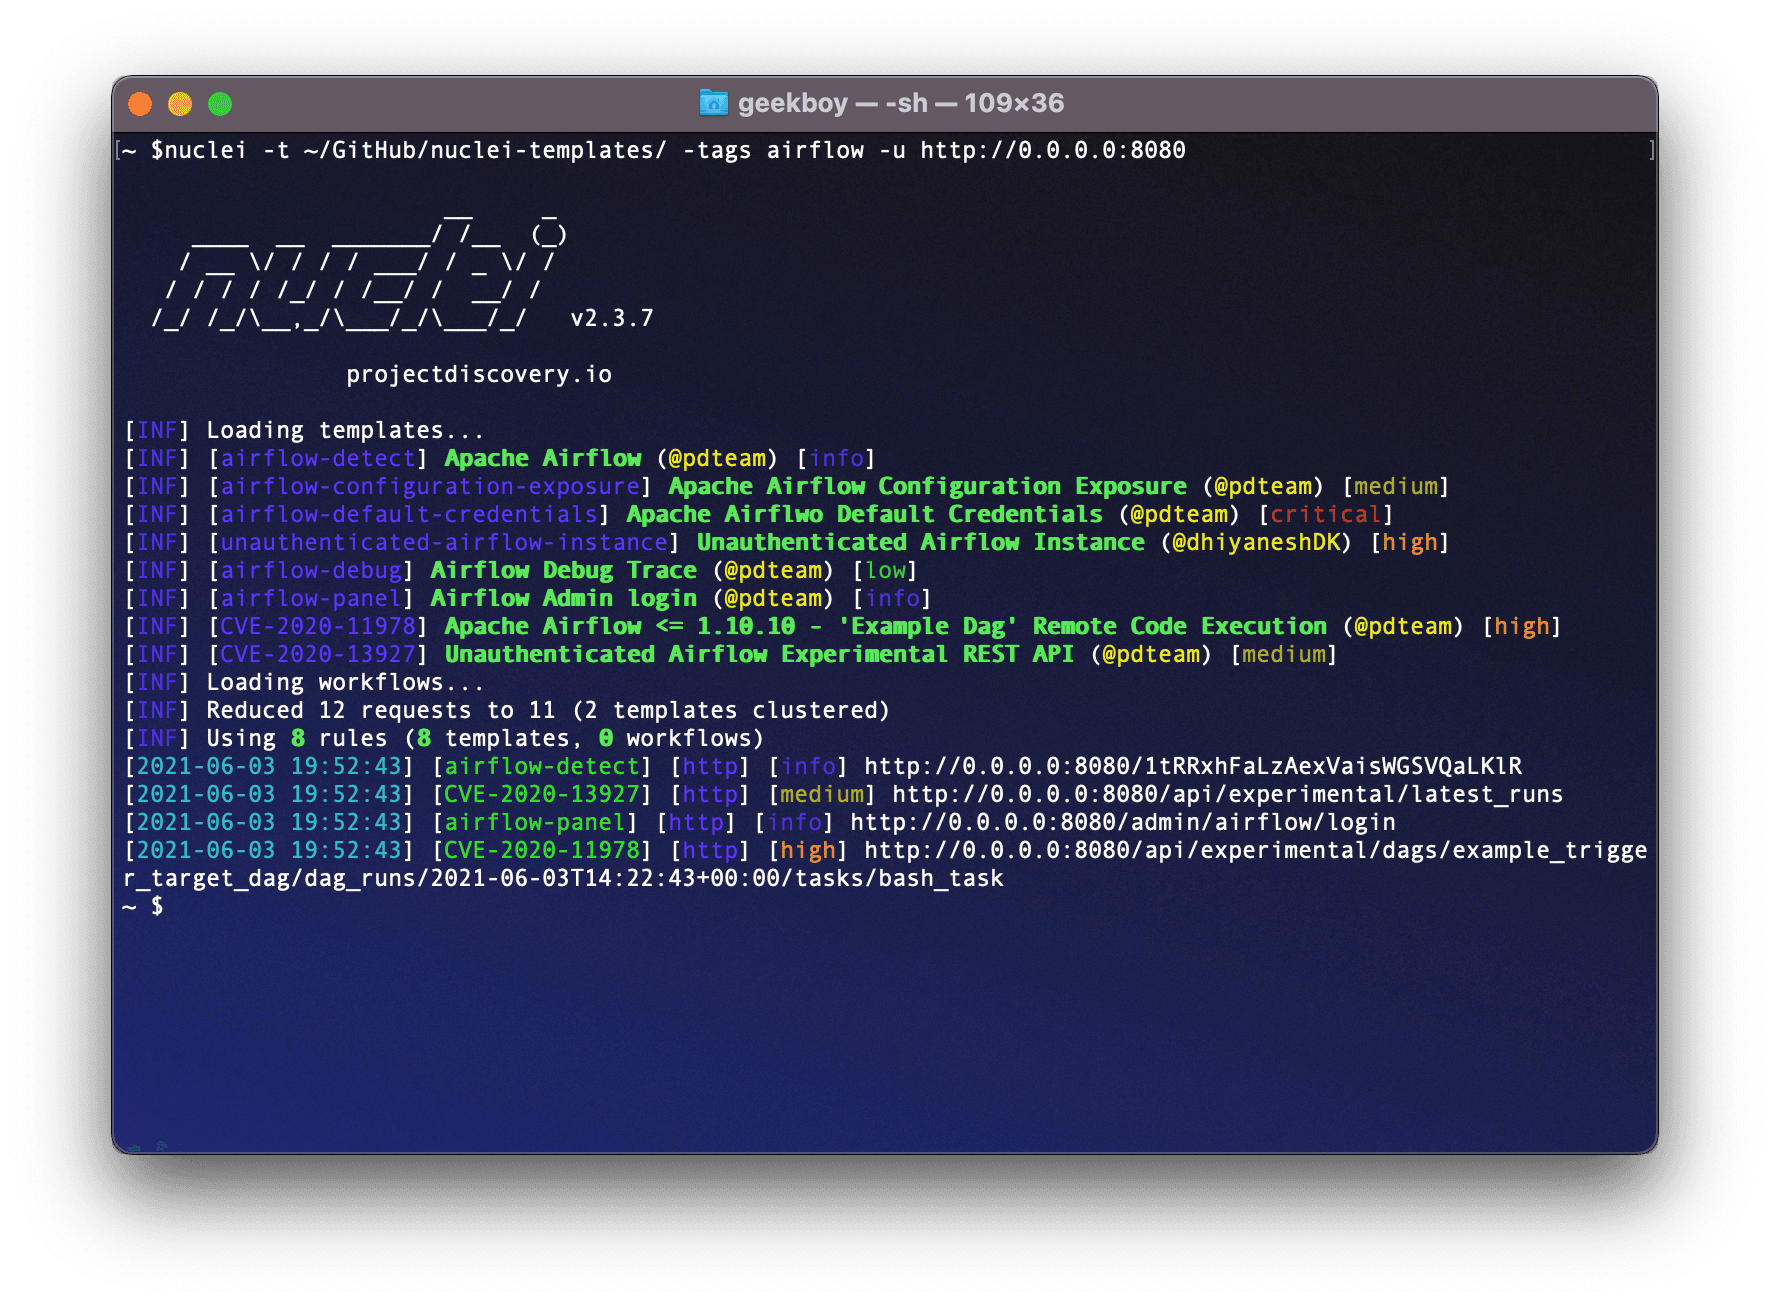Click the @dhiyaneshDK author name
The height and width of the screenshot is (1302, 1770).
point(1255,542)
